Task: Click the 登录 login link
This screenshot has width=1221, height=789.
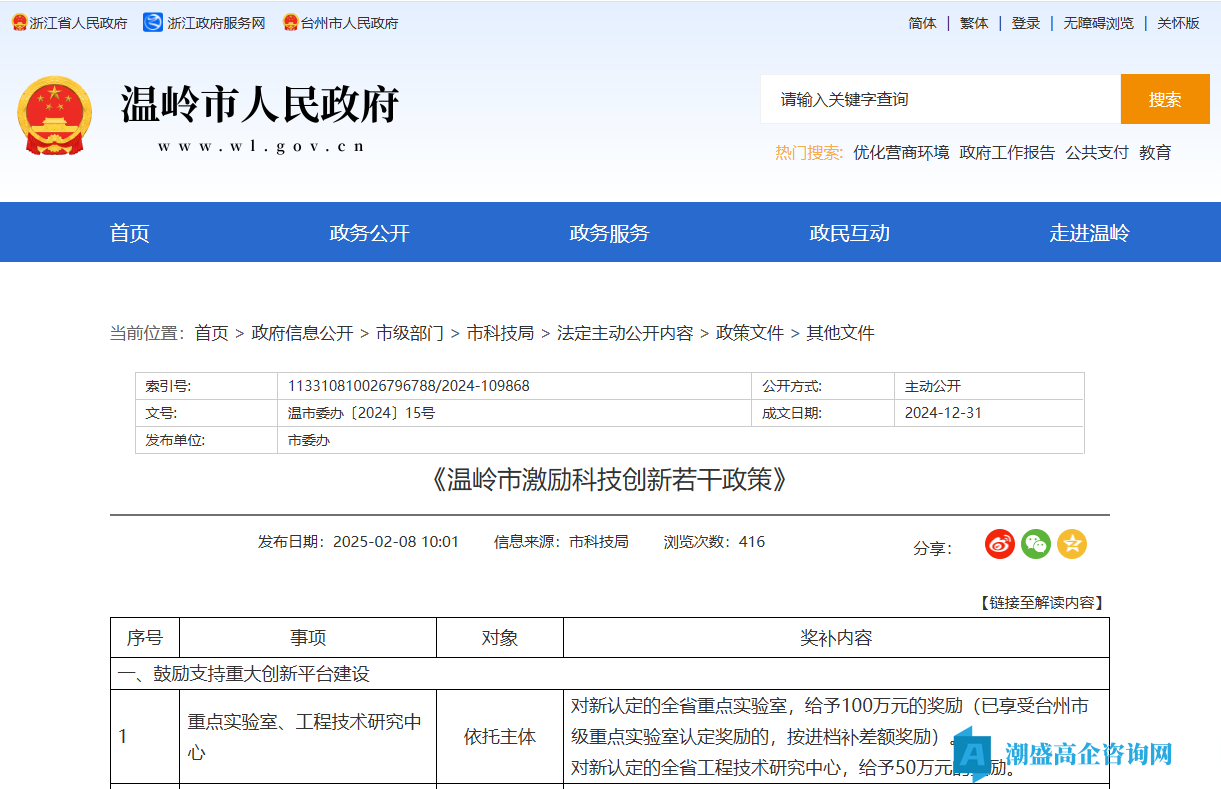Action: click(1026, 23)
